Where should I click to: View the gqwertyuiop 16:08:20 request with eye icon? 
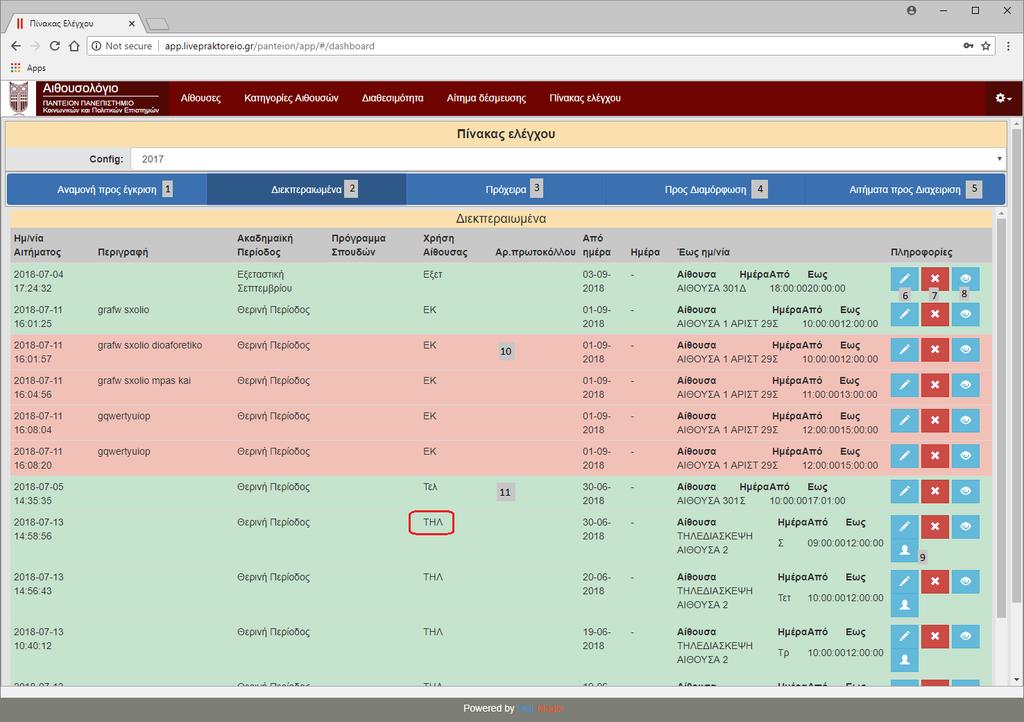coord(965,455)
